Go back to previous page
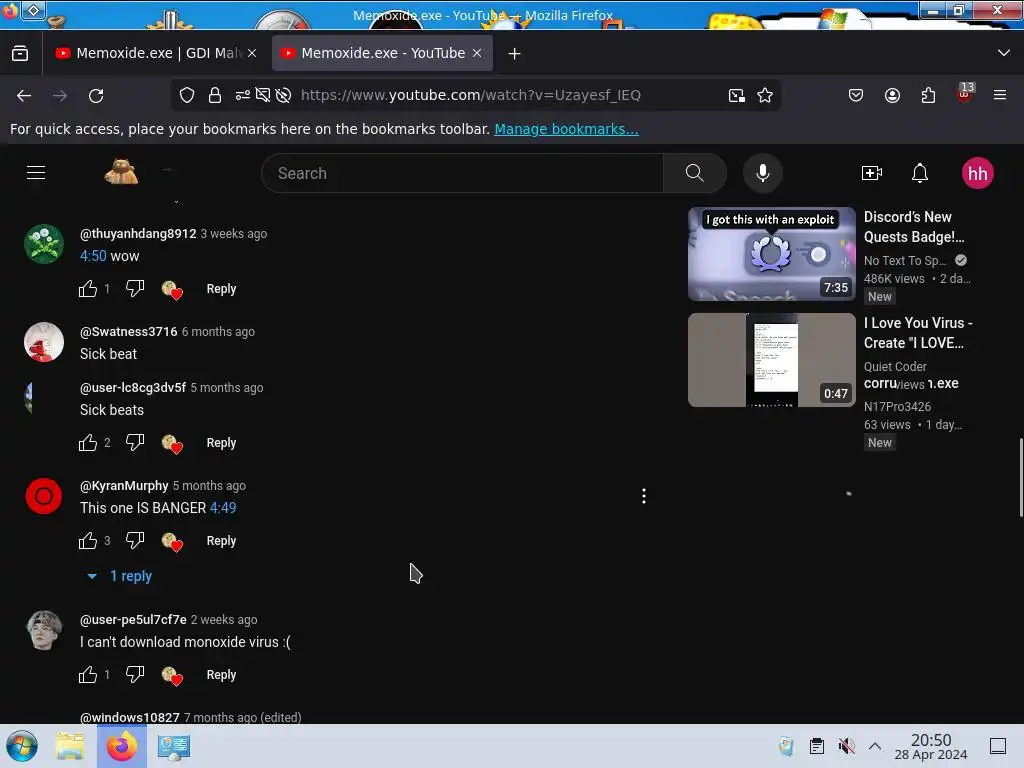1024x768 pixels. coord(24,96)
